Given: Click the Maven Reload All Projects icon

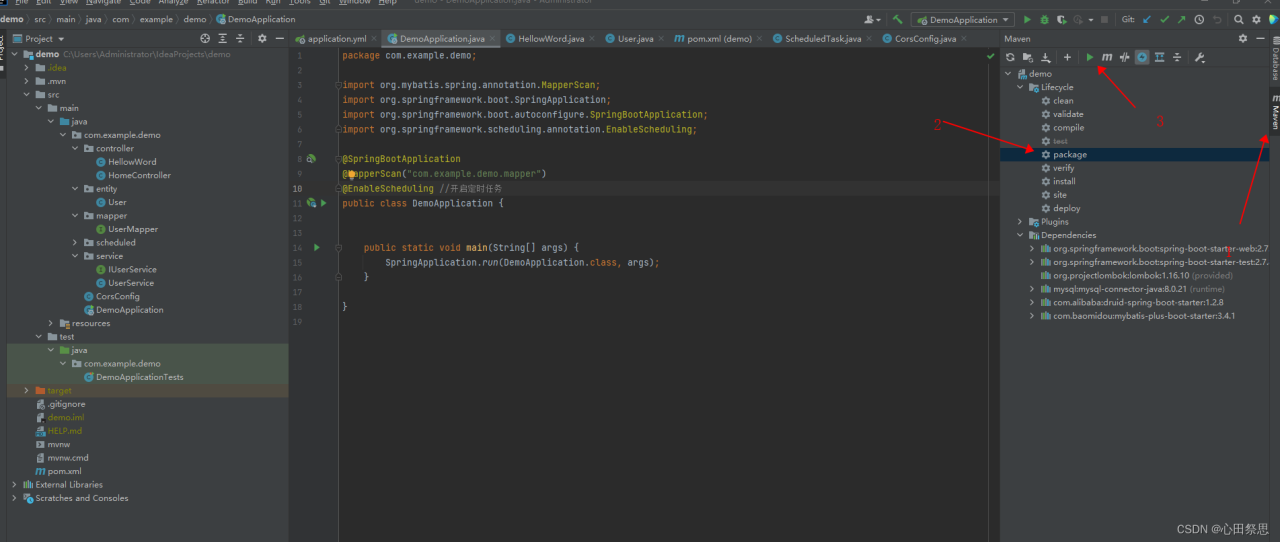Looking at the screenshot, I should [x=1010, y=58].
